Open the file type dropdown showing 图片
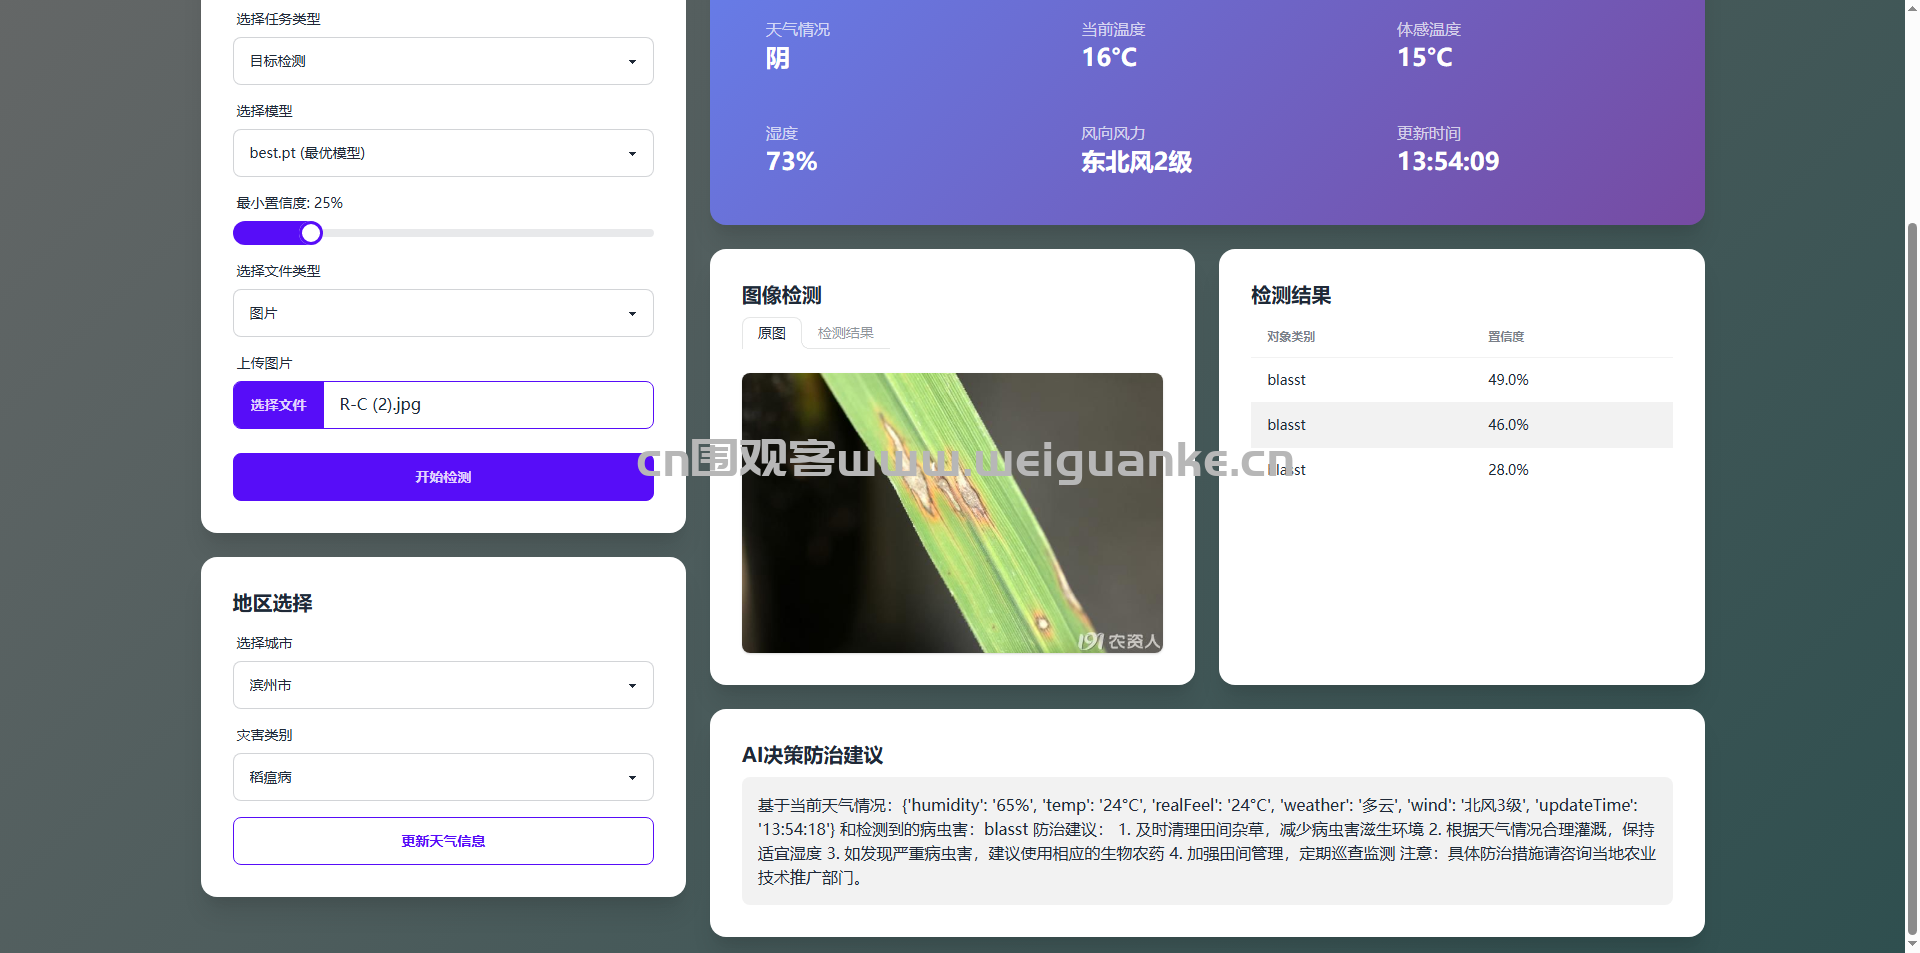 442,313
